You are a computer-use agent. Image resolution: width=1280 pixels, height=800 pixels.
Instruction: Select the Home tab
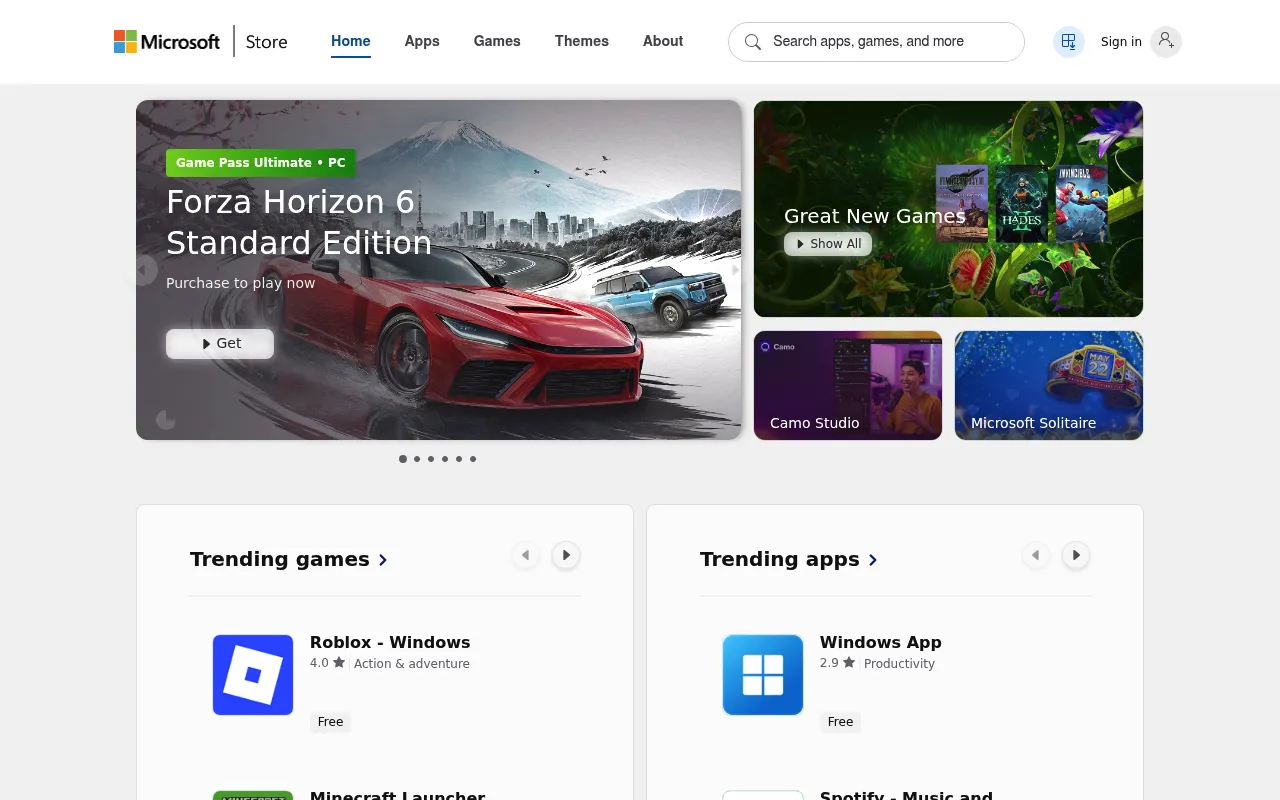tap(351, 41)
